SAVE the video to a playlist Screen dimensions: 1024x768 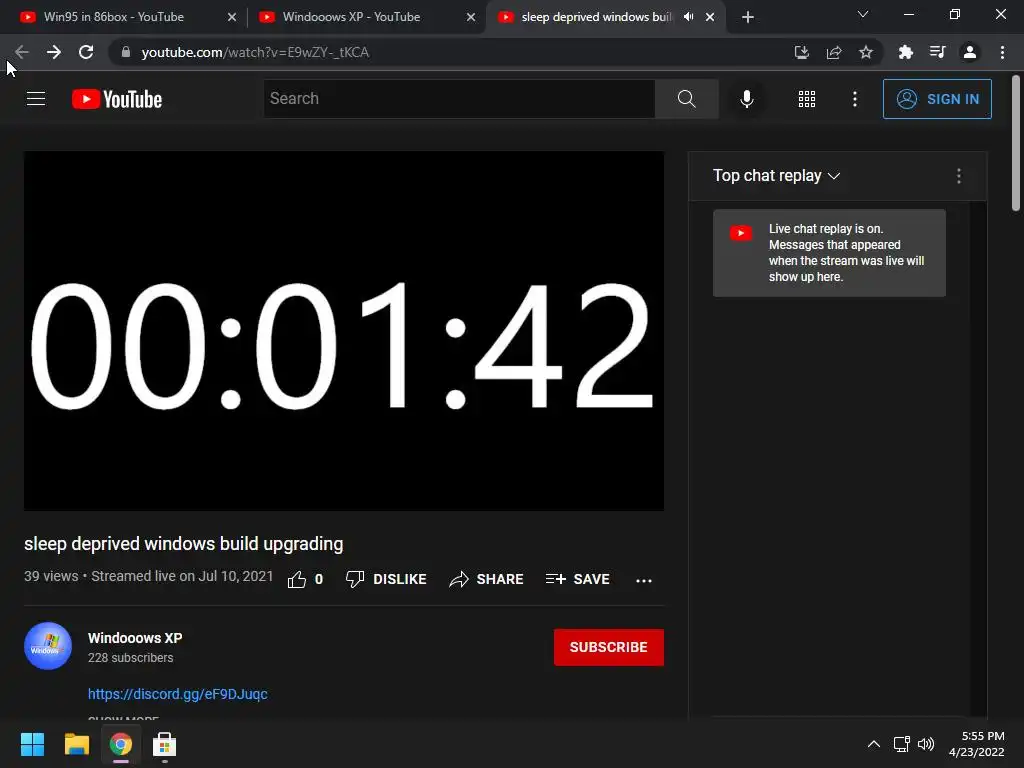(578, 579)
